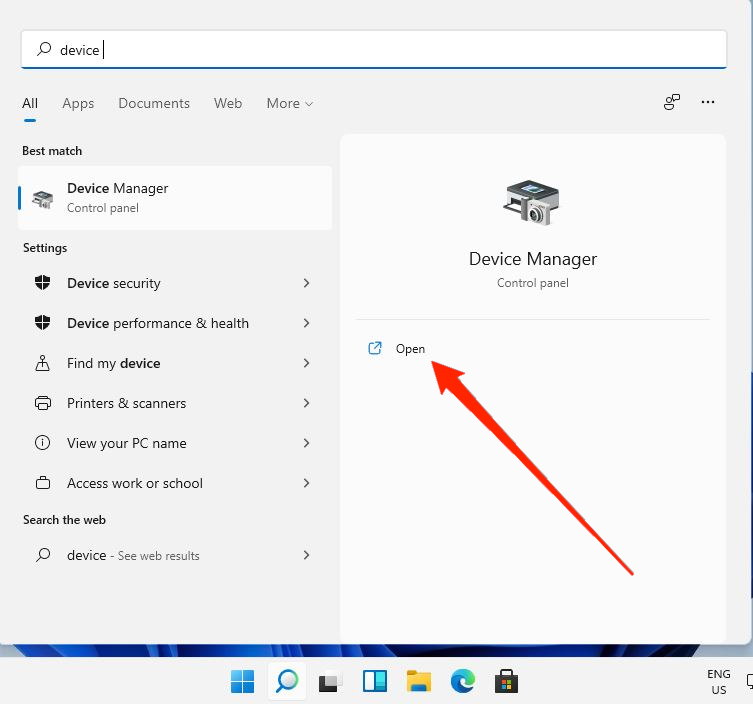Expand Device security result arrow
This screenshot has height=704, width=753.
click(306, 284)
